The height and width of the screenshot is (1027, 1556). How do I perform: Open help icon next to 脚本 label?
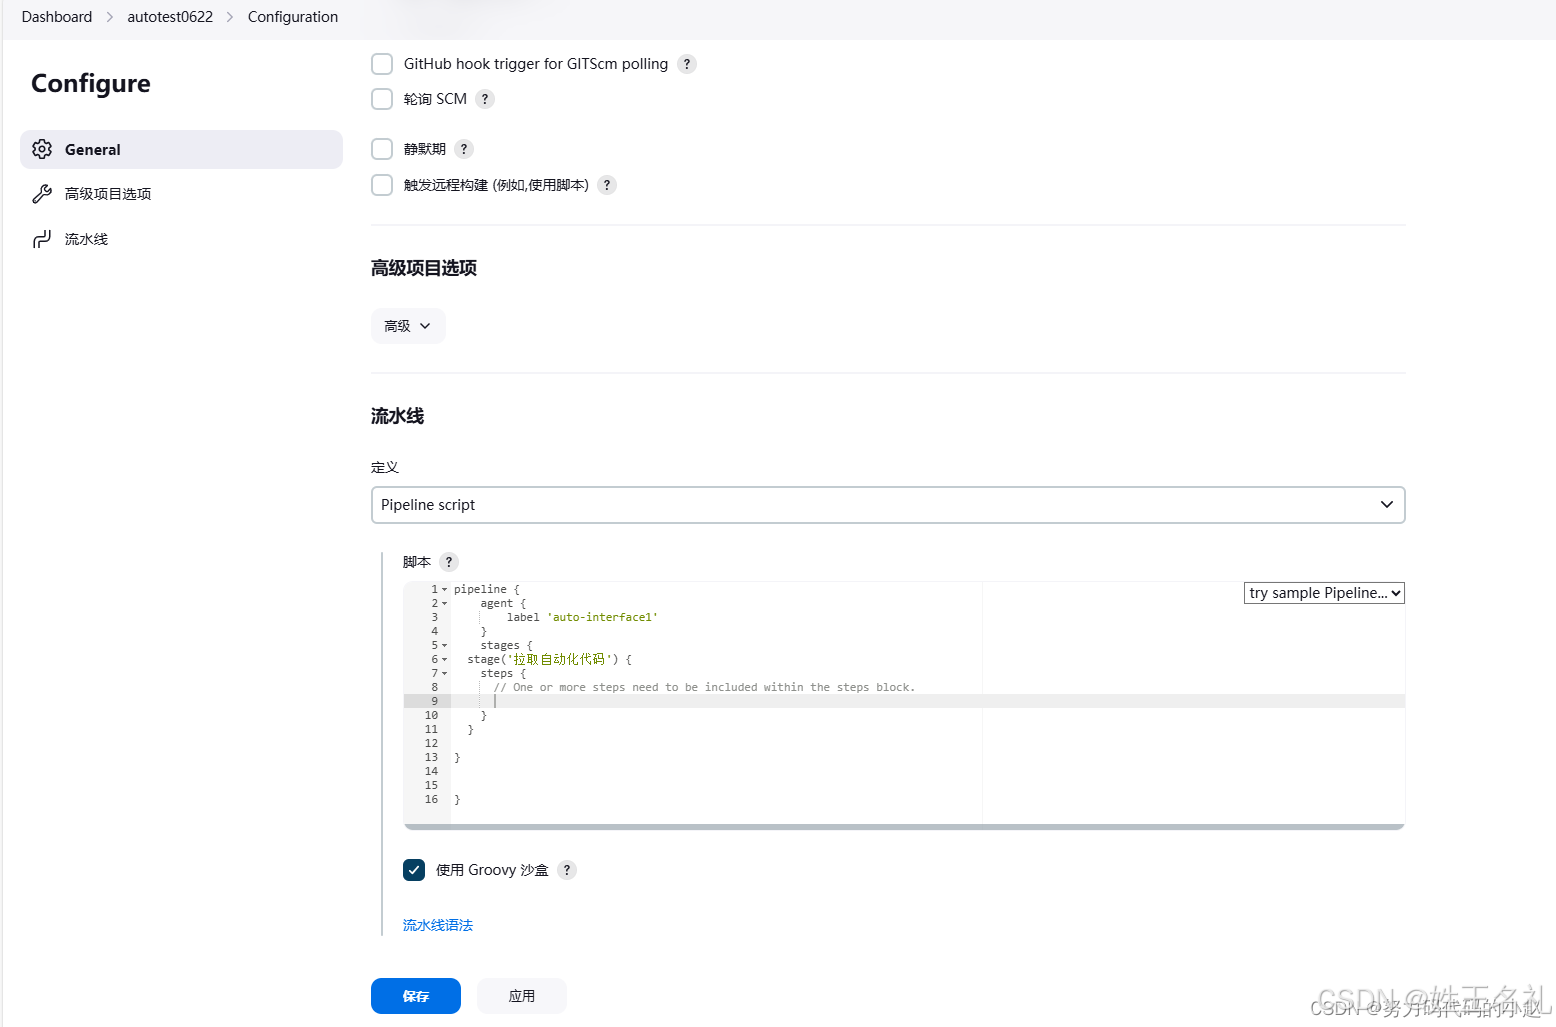tap(449, 562)
